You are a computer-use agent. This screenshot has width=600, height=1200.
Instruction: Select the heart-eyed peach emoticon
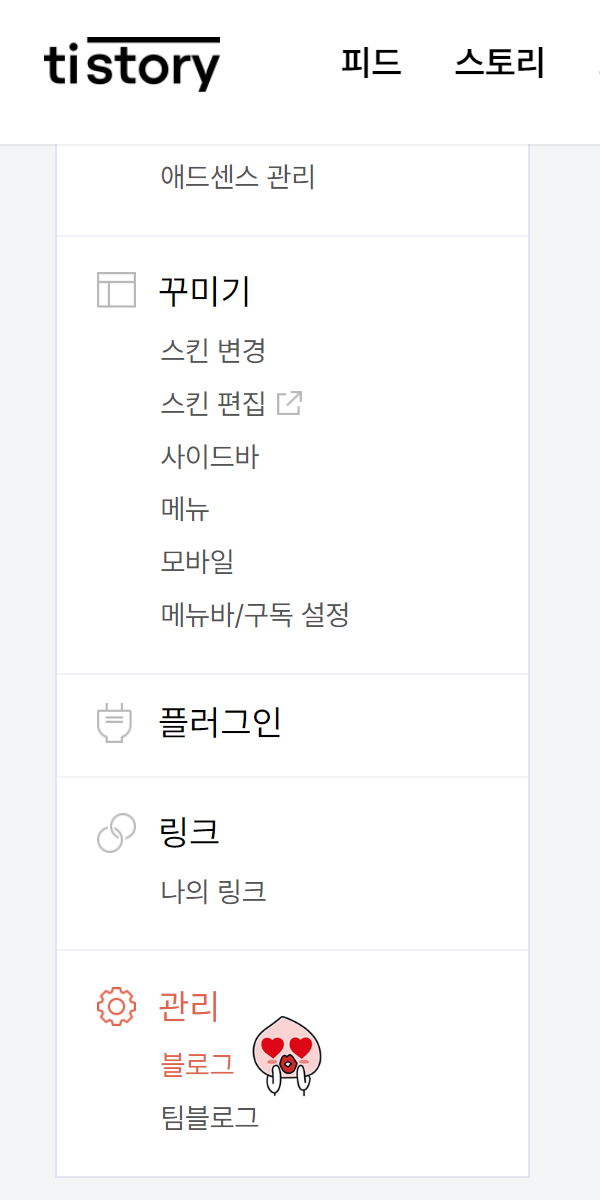(287, 1055)
